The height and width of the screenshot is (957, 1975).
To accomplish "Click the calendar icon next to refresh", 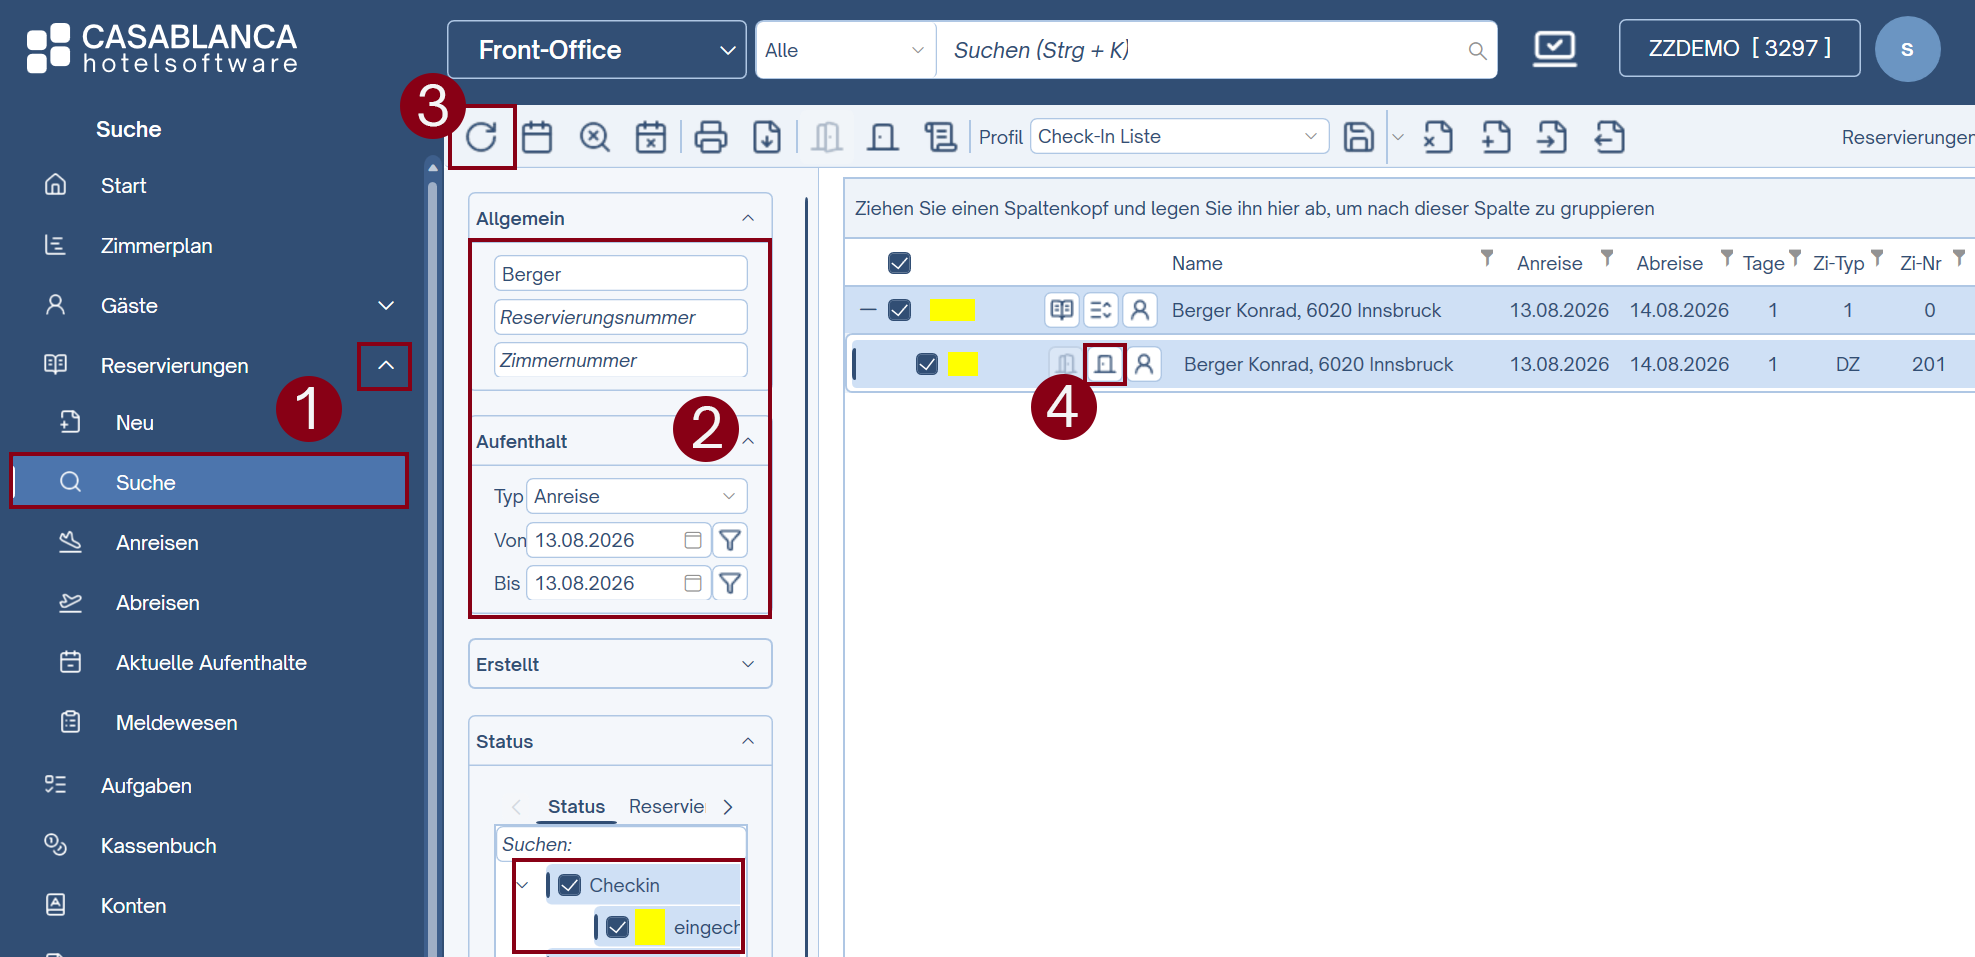I will [537, 137].
